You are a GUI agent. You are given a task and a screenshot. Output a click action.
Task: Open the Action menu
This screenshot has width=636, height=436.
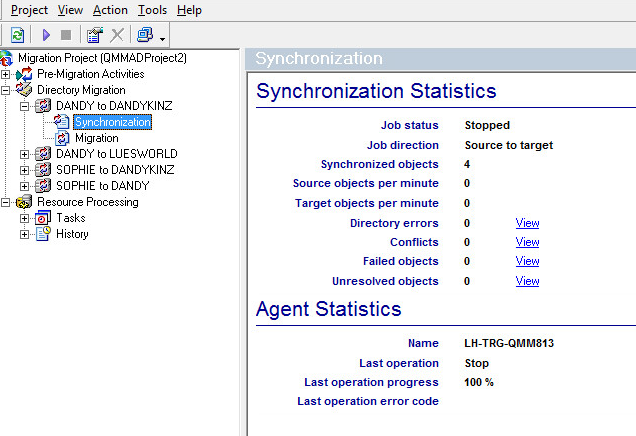pyautogui.click(x=110, y=10)
